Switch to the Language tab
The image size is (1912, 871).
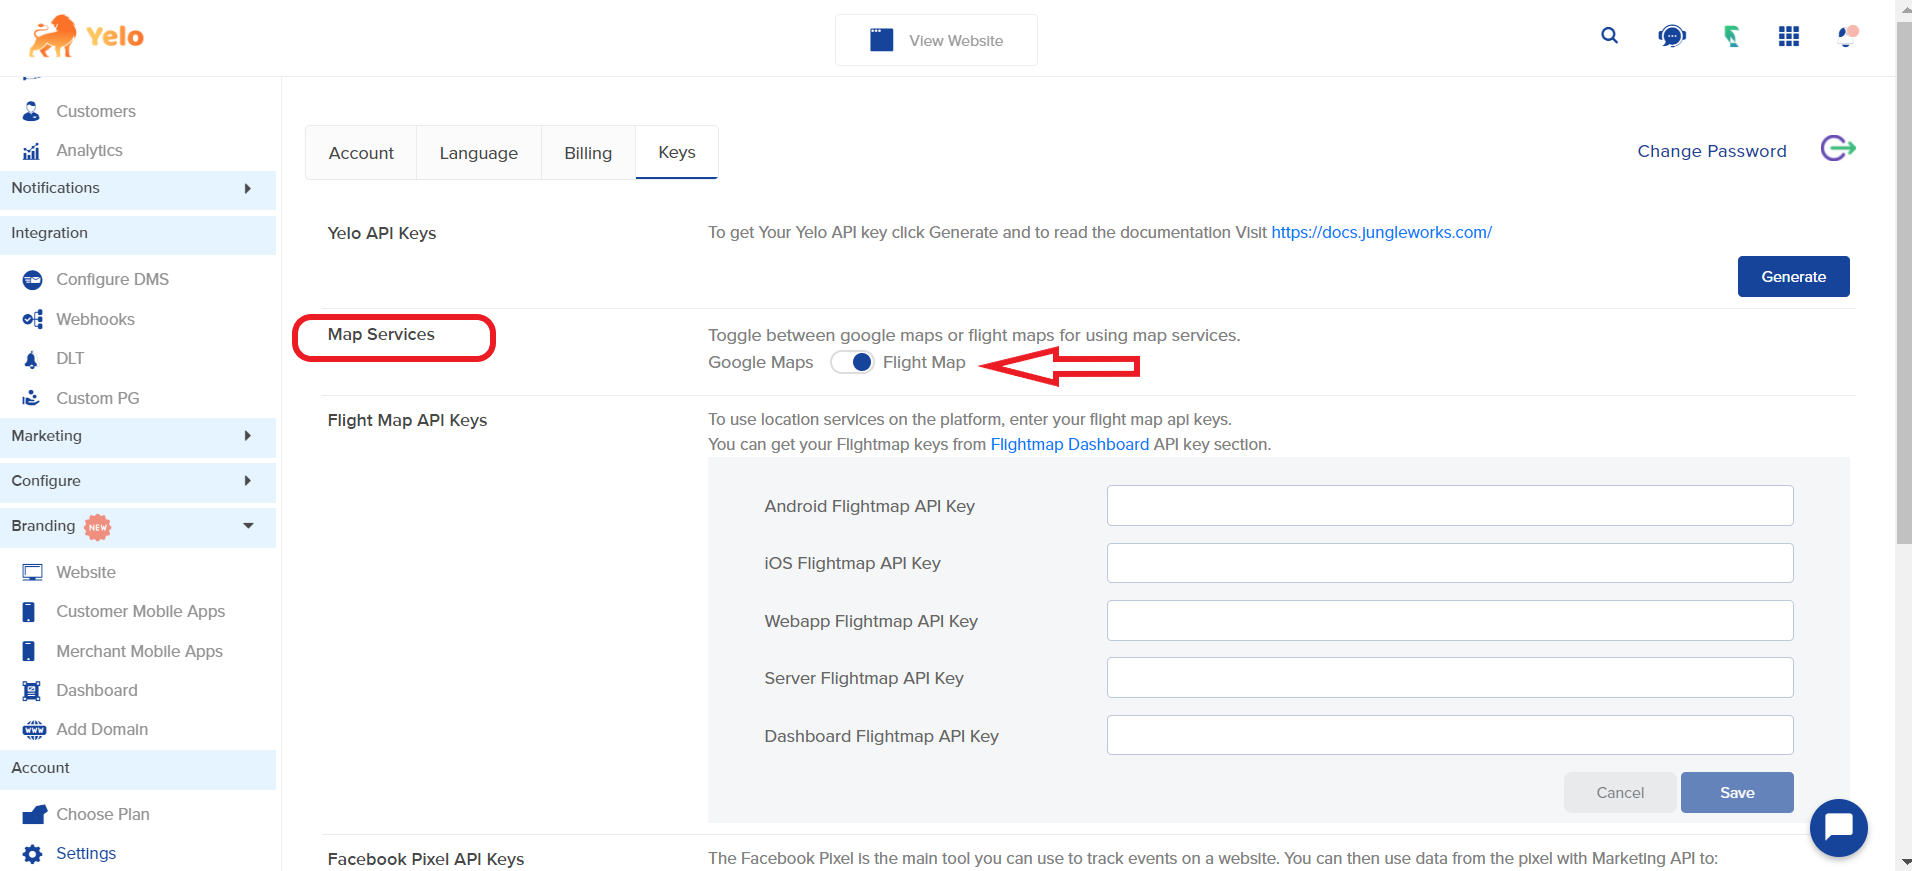[479, 153]
